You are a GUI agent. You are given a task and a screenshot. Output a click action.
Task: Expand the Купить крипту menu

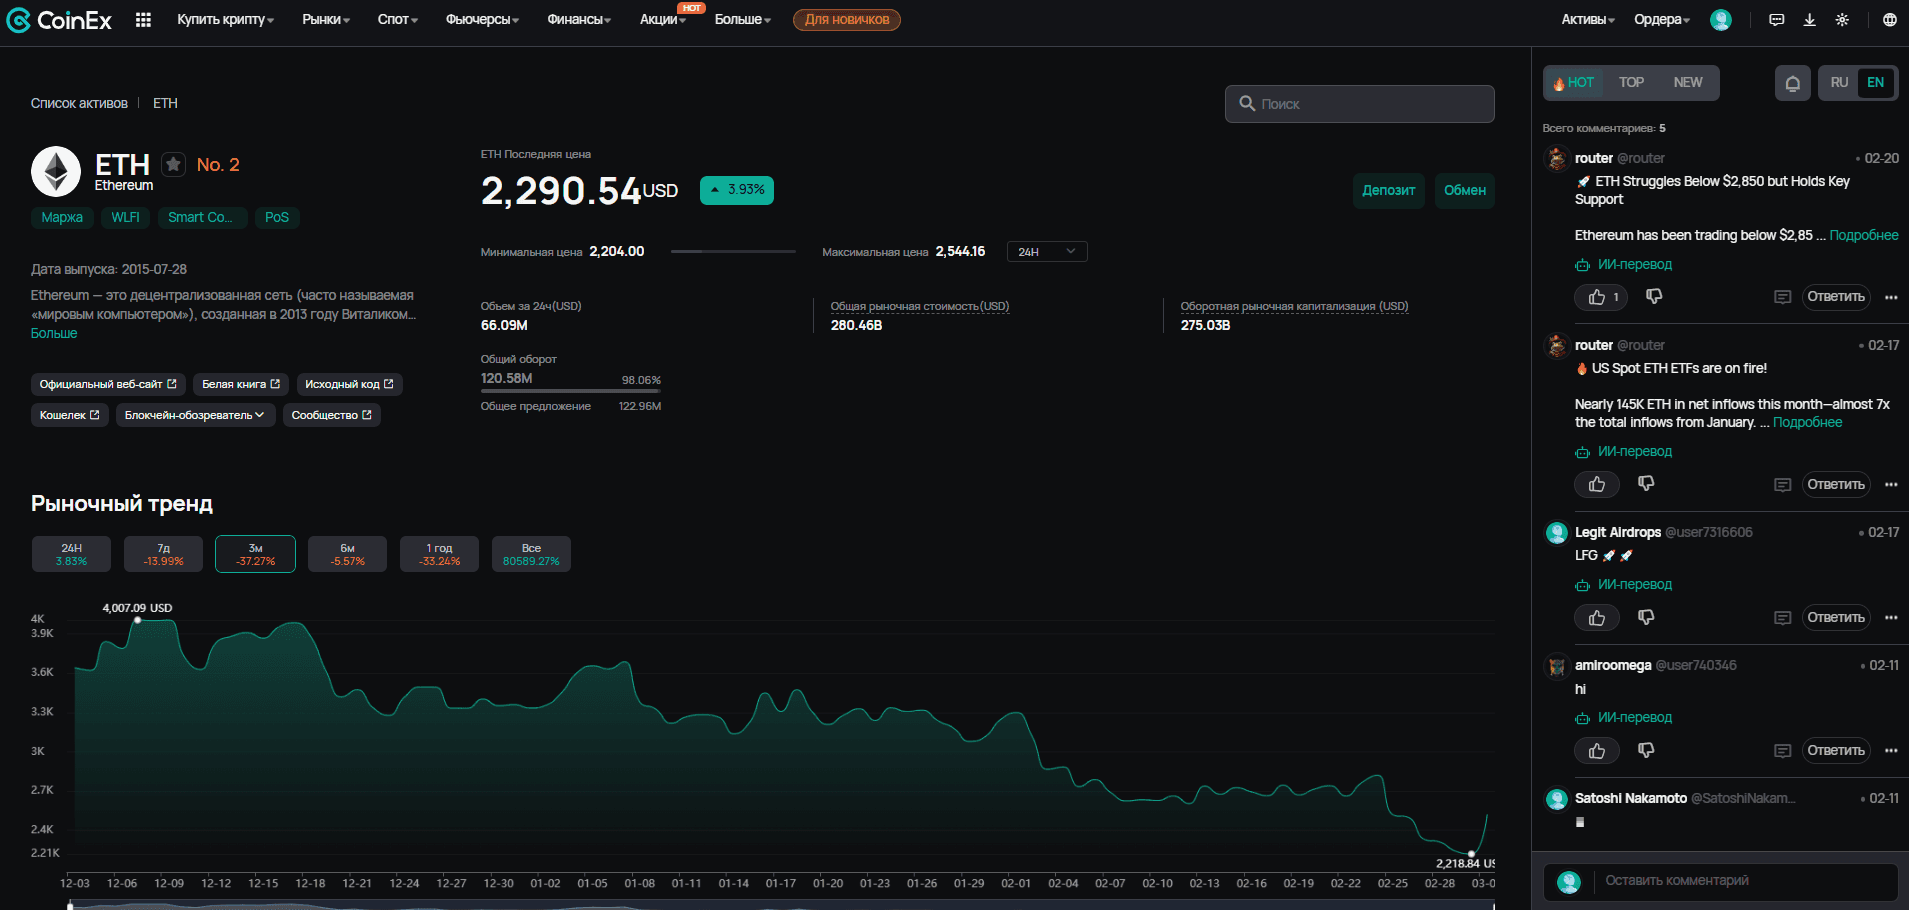point(225,20)
